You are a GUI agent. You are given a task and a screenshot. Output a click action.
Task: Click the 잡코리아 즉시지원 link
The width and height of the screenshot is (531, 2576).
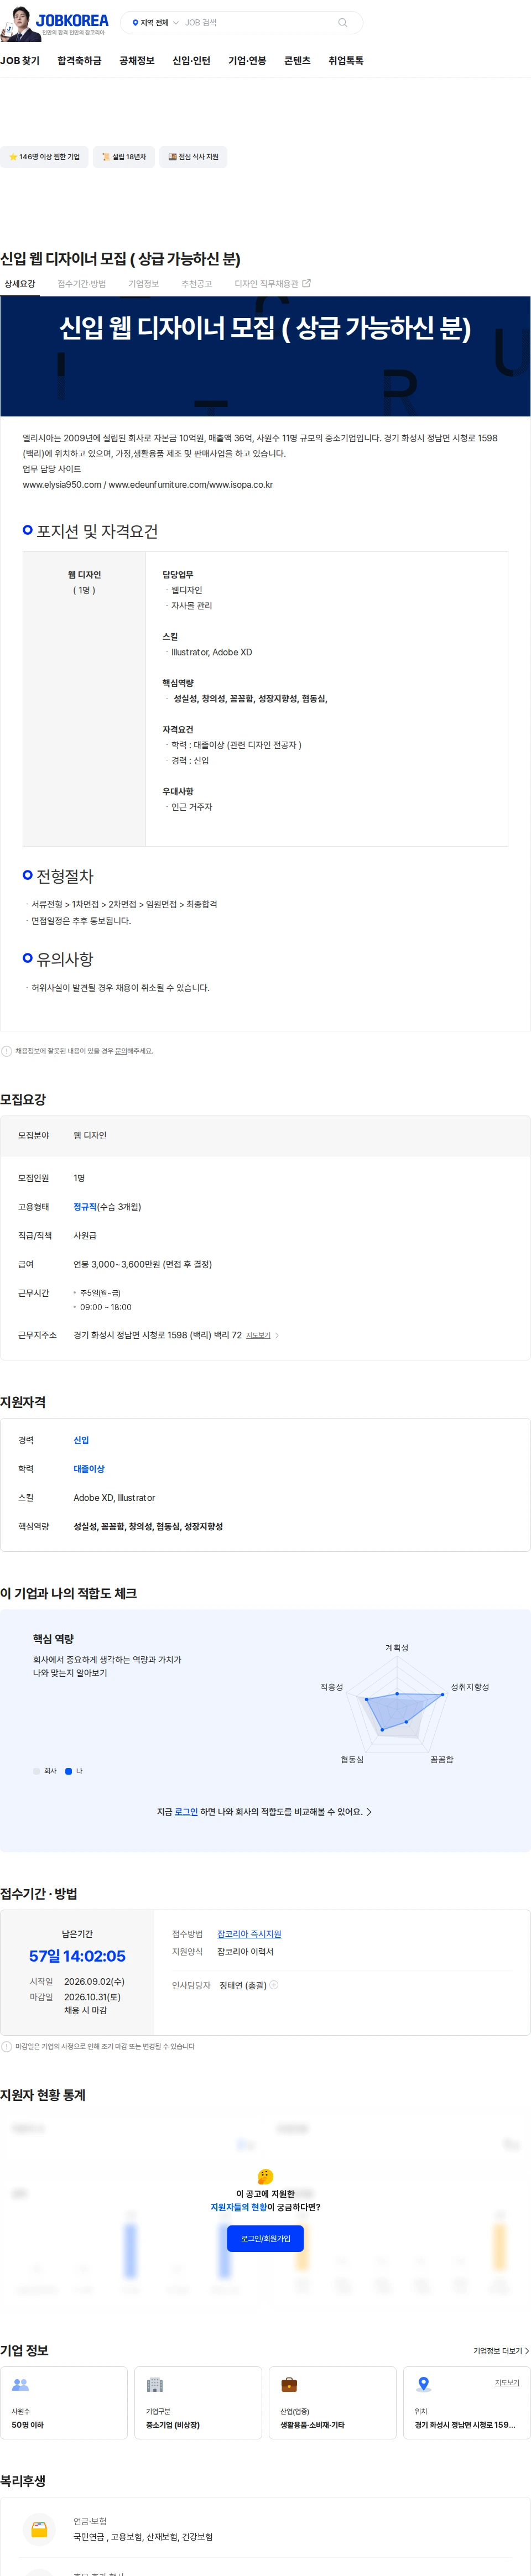pyautogui.click(x=249, y=1934)
